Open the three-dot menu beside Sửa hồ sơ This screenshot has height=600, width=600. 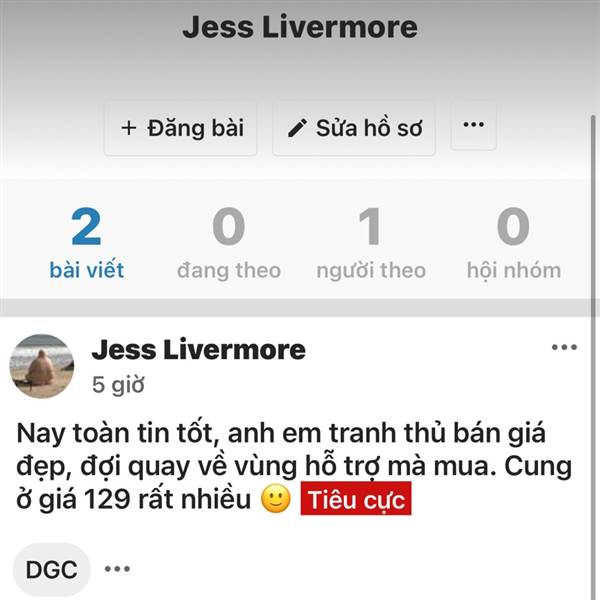click(474, 125)
